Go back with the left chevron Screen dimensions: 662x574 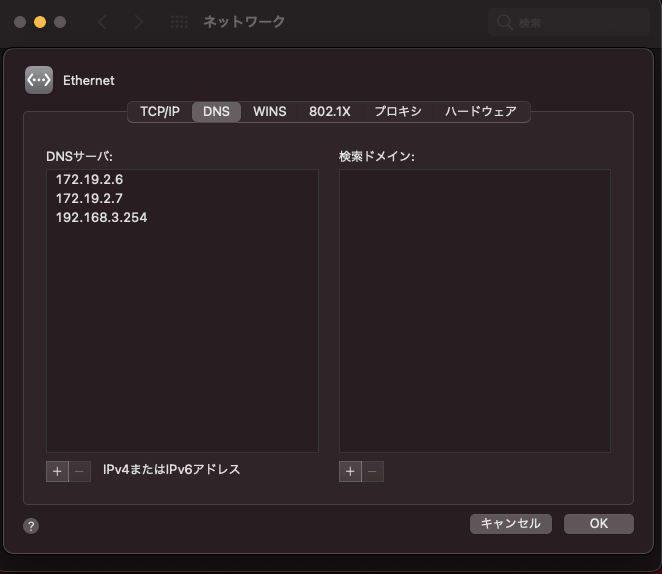(102, 22)
